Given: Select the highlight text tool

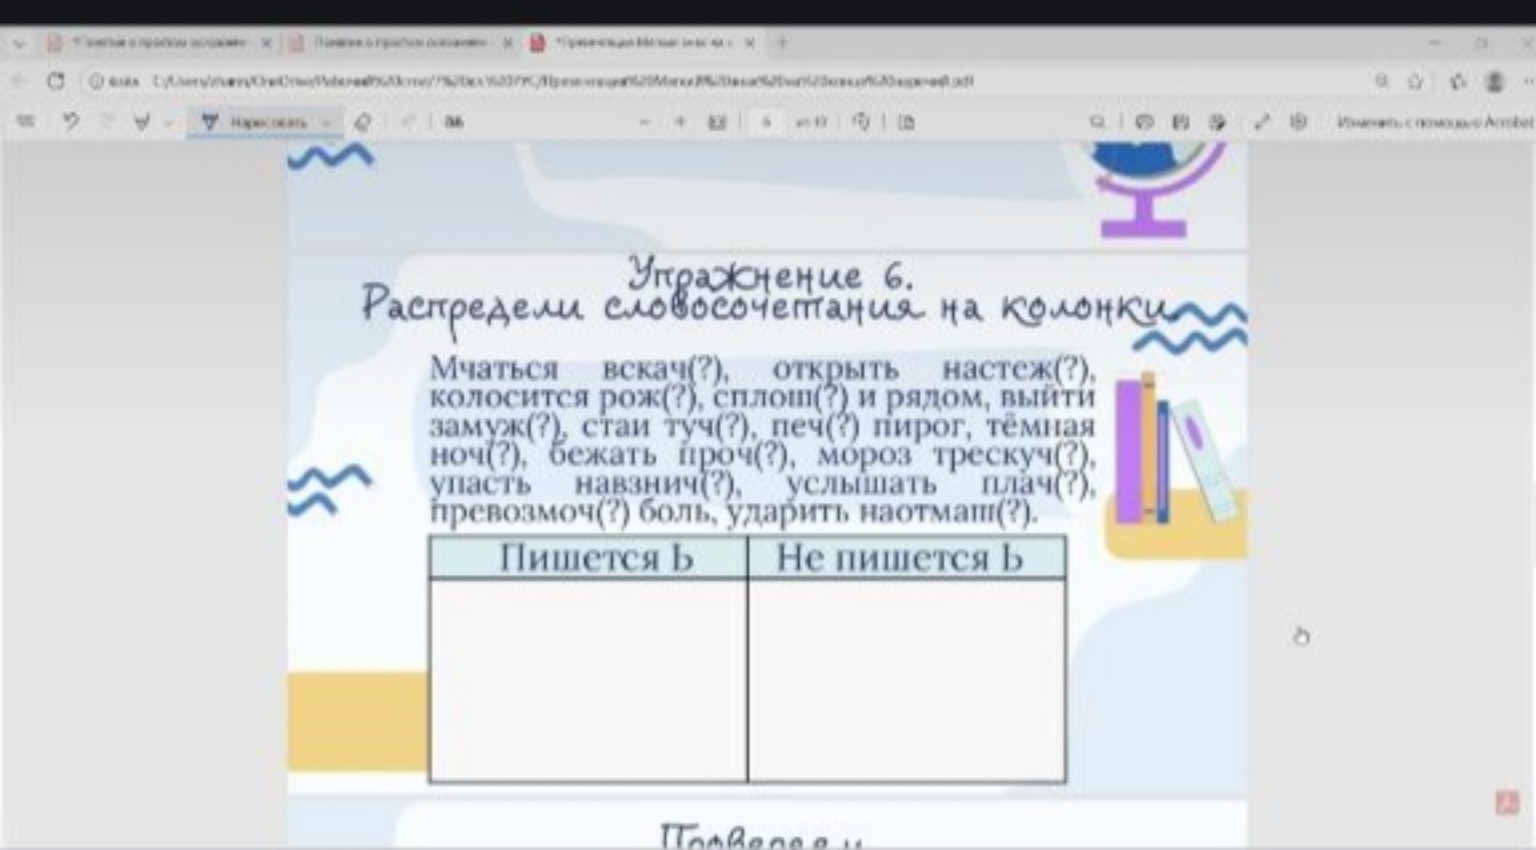Looking at the screenshot, I should point(143,121).
